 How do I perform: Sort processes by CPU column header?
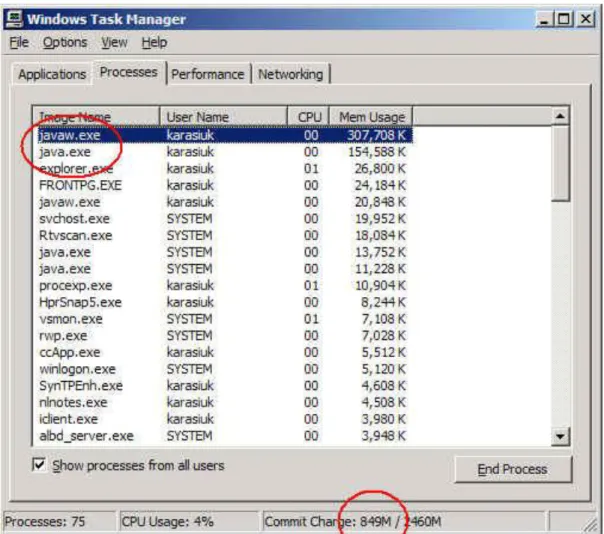pyautogui.click(x=309, y=116)
